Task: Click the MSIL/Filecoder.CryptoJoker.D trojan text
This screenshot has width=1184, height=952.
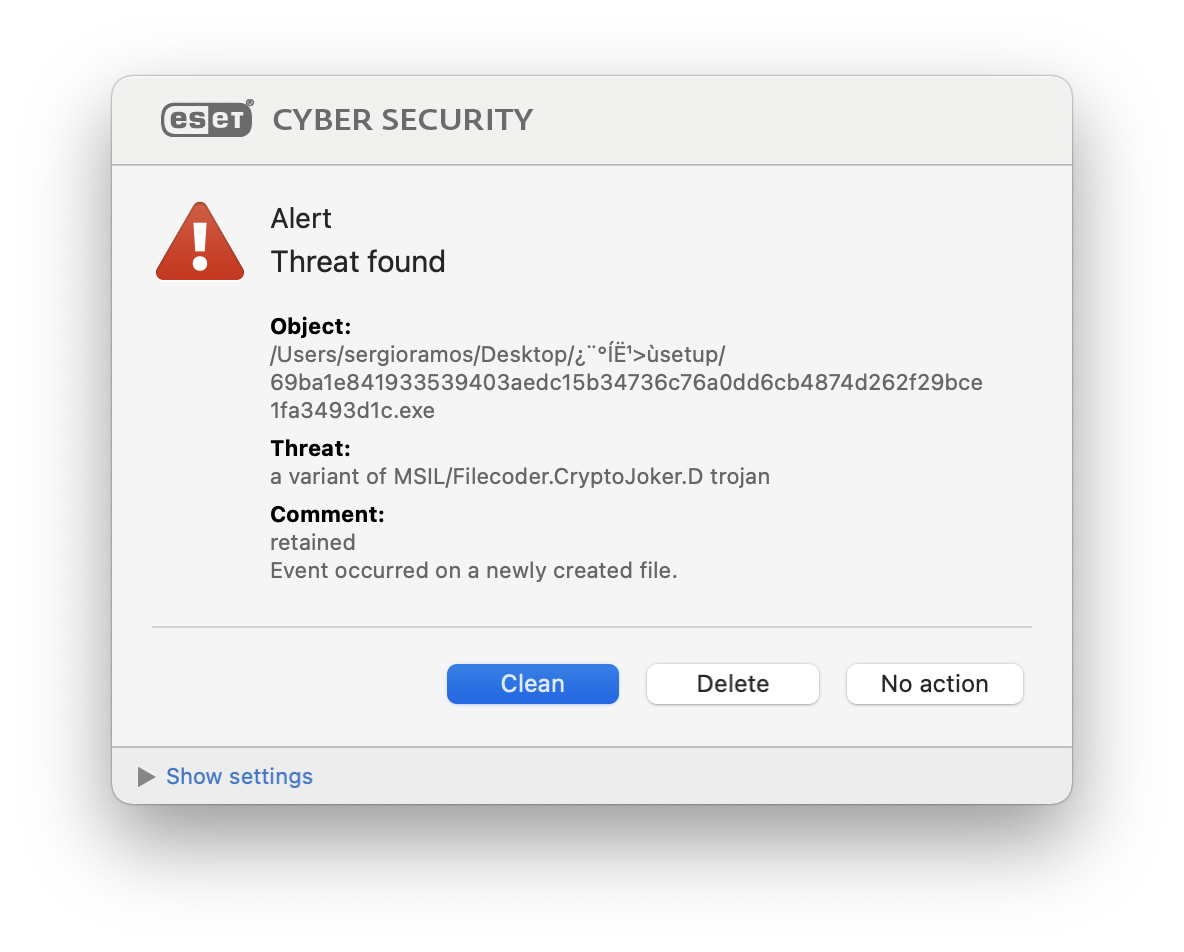Action: click(581, 476)
